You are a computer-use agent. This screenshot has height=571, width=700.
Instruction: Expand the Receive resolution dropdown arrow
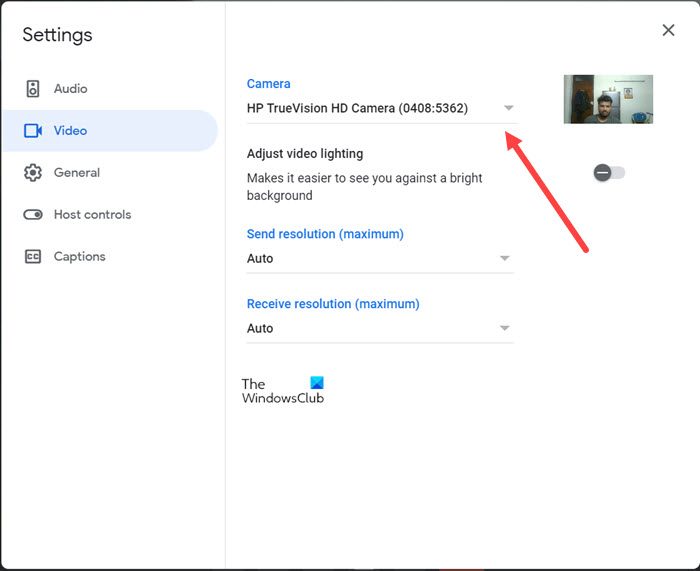pyautogui.click(x=505, y=328)
